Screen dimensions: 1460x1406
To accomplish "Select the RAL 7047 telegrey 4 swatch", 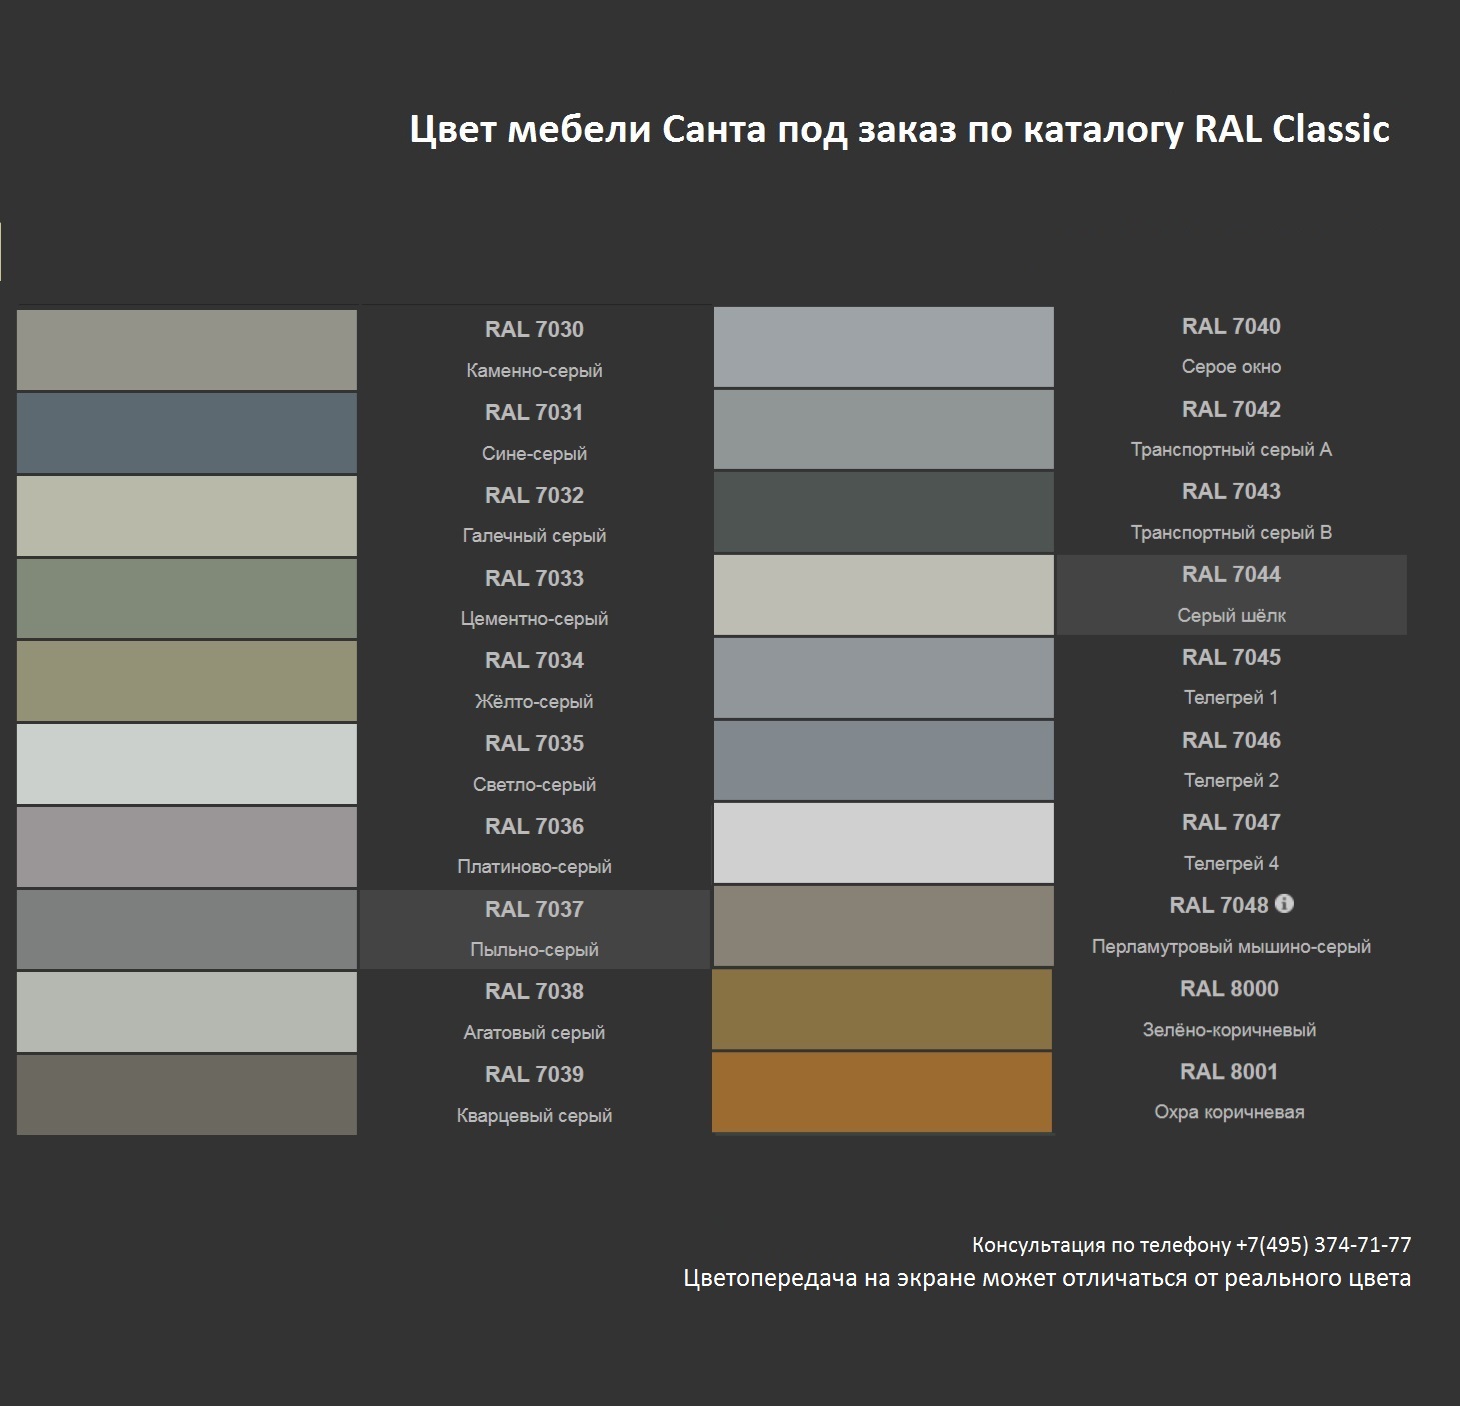I will 884,843.
